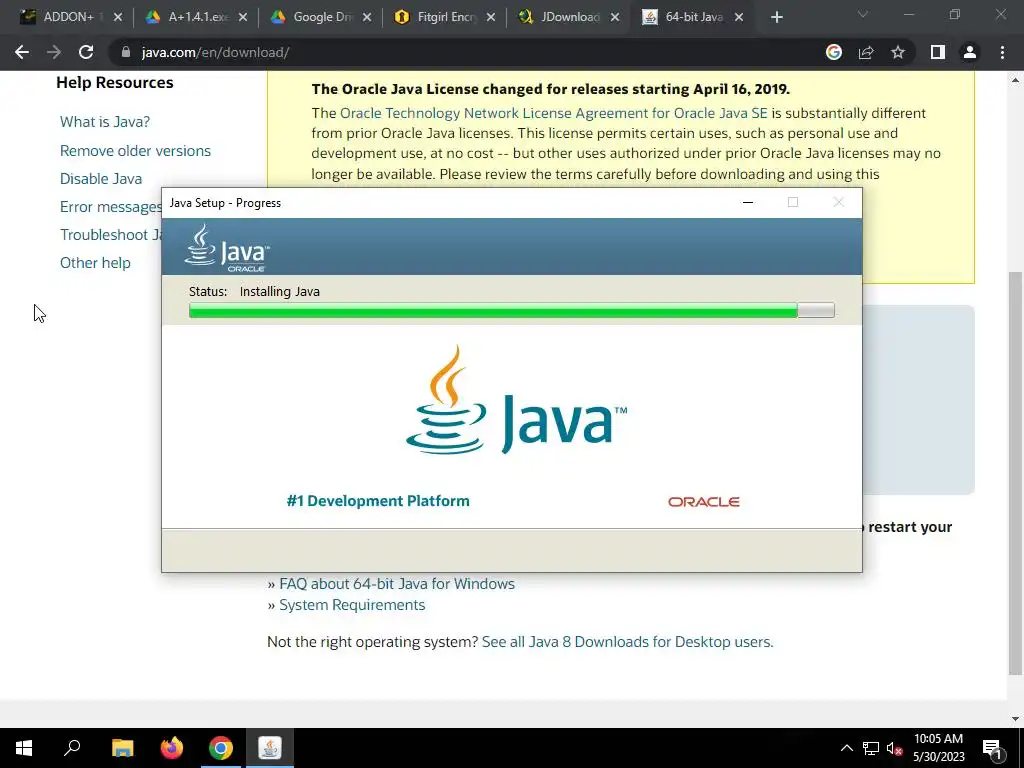This screenshot has width=1024, height=768.
Task: Close the A+1.4.1.exe tab
Action: (243, 18)
